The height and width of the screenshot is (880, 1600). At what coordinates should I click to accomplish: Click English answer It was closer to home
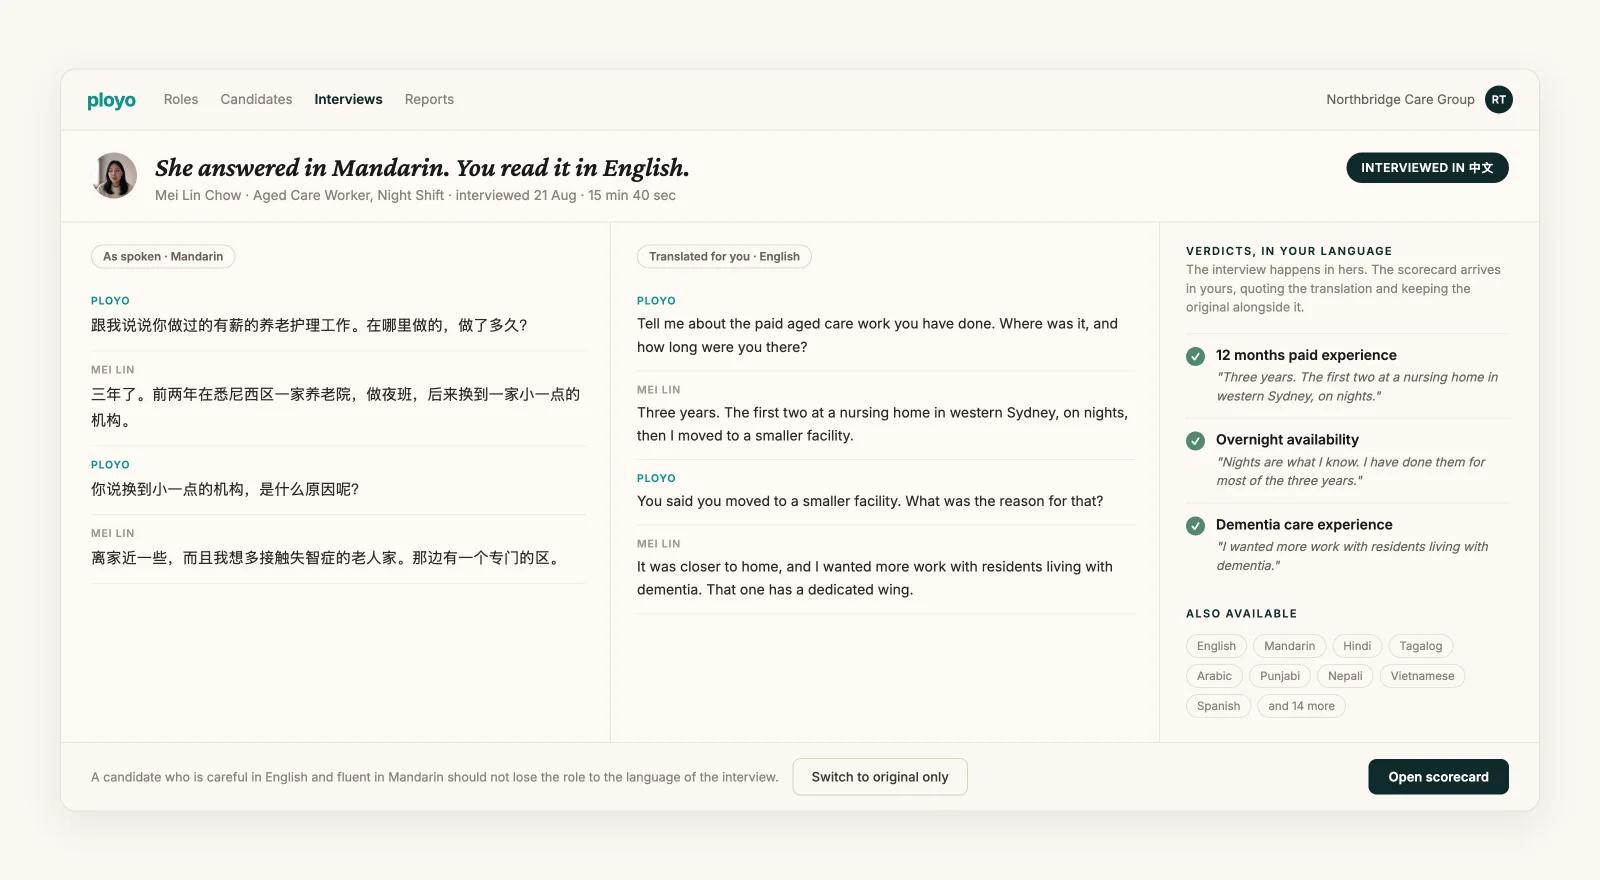[875, 578]
